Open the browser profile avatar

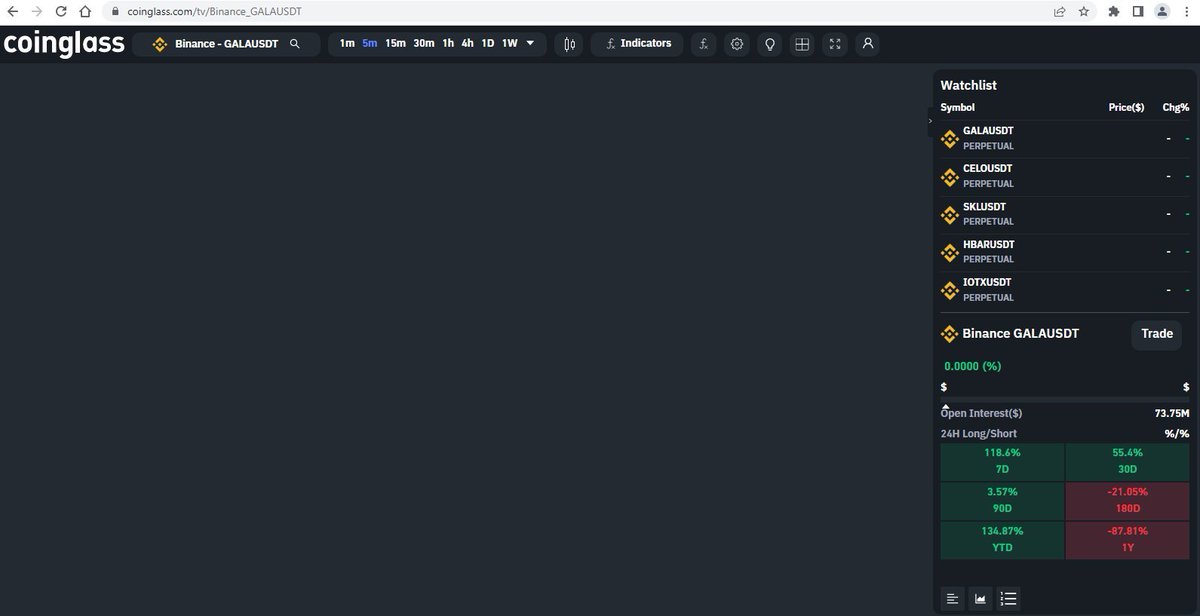pyautogui.click(x=1162, y=12)
